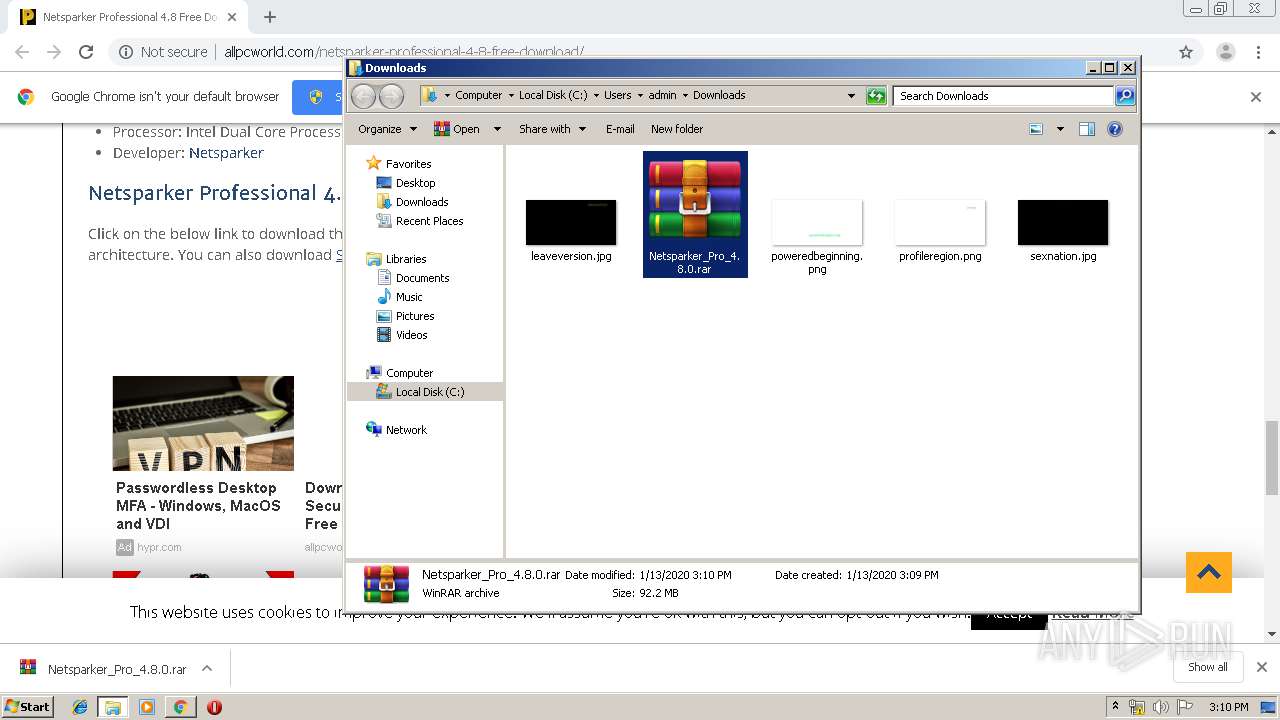Image resolution: width=1280 pixels, height=720 pixels.
Task: Select Libraries in the navigation pane
Action: click(406, 259)
